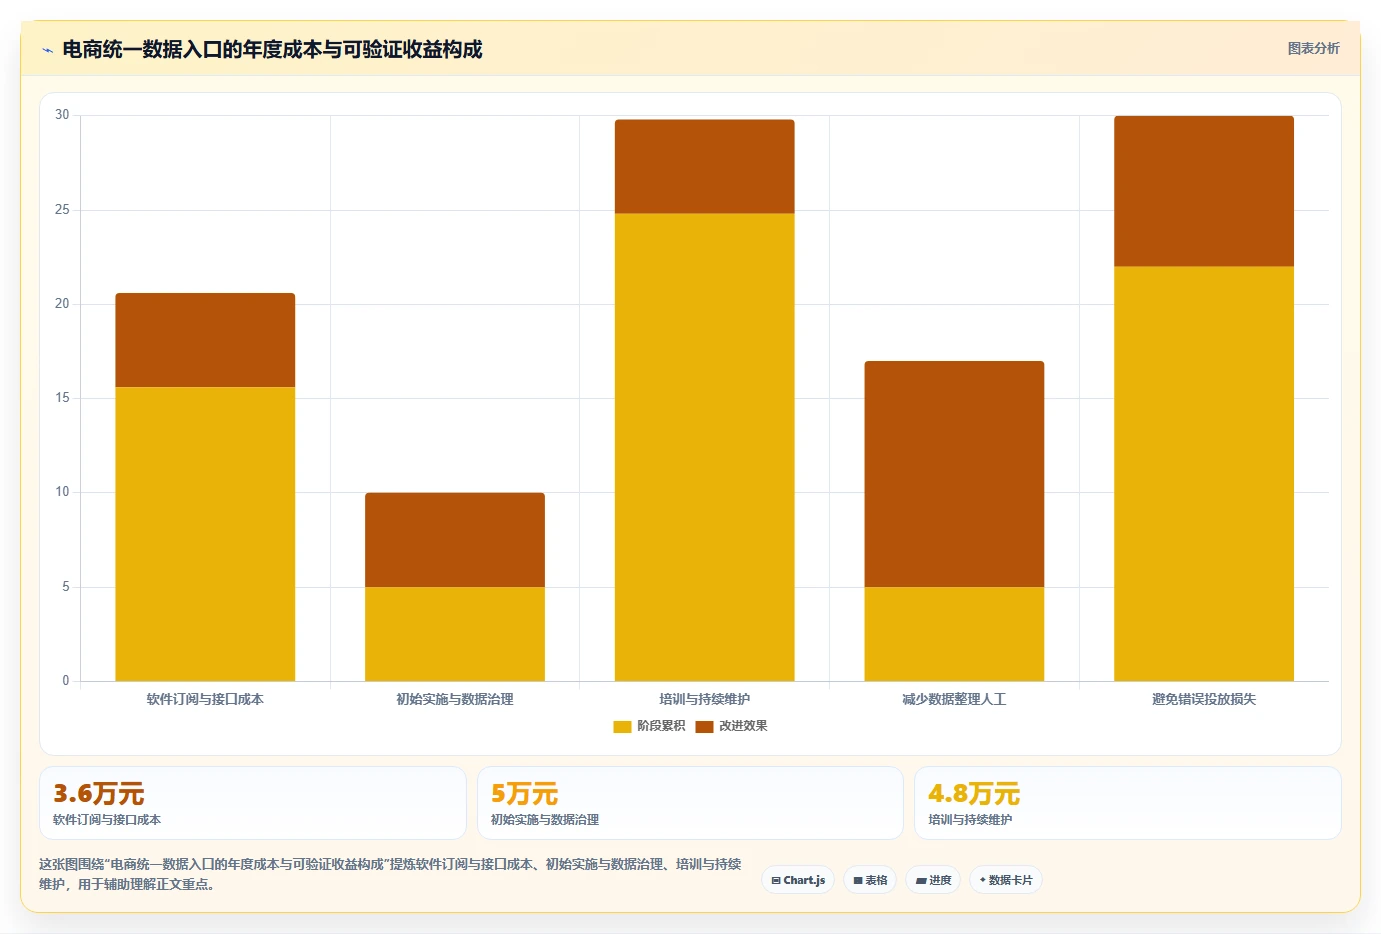
Task: Click the chart title 电商统一数据入口的年度成本与可验证收益构成
Action: pyautogui.click(x=272, y=49)
